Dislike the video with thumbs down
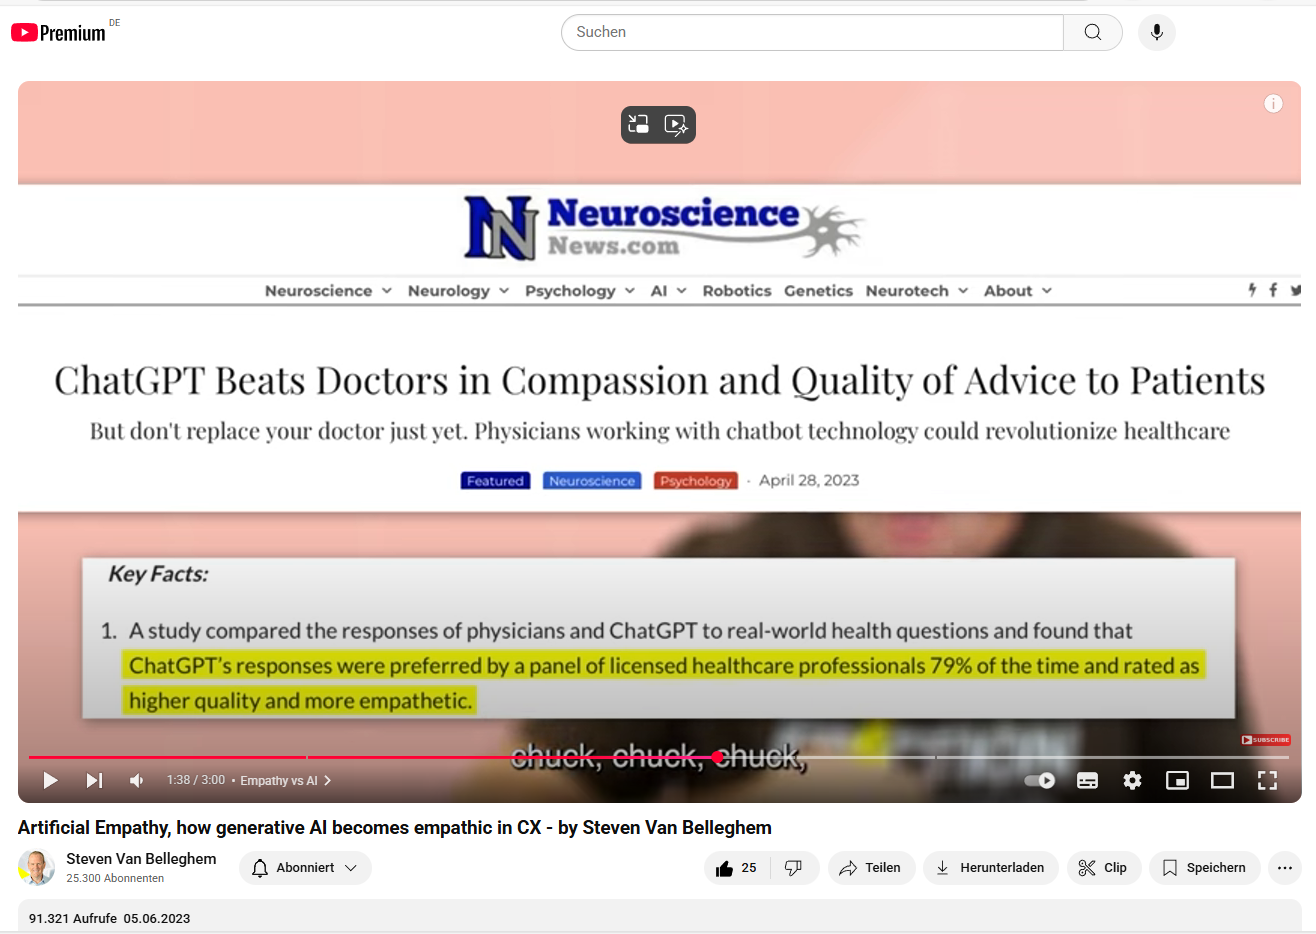Viewport: 1316px width, 934px height. click(794, 868)
